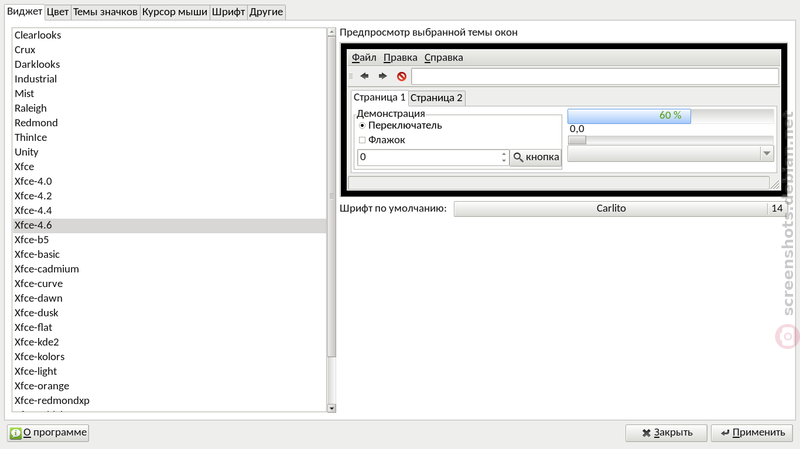The image size is (800, 449).
Task: Click the theme list scrollbar up arrow
Action: pyautogui.click(x=332, y=32)
